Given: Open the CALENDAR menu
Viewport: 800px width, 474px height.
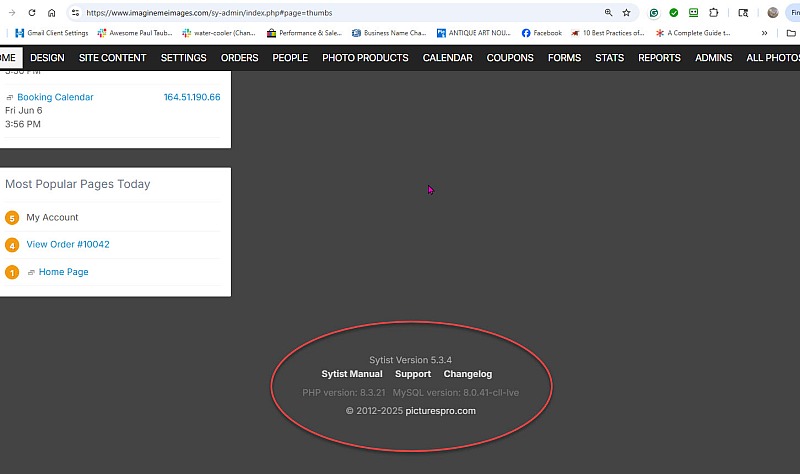Looking at the screenshot, I should click(447, 58).
